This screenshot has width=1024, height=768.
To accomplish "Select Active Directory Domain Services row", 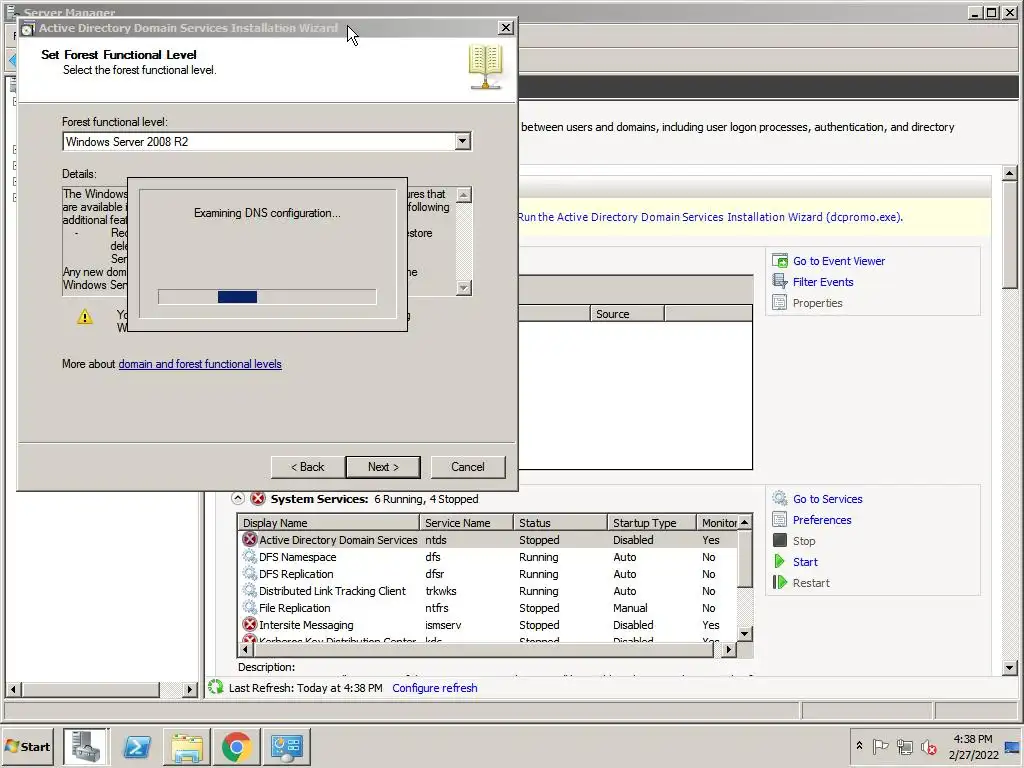I will tap(488, 540).
